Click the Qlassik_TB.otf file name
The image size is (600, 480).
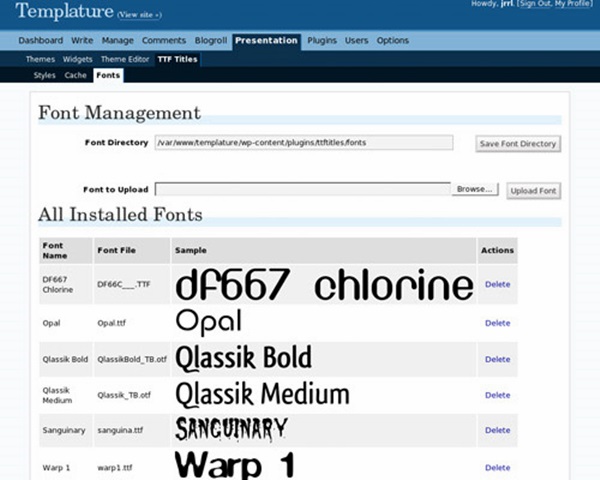point(124,395)
